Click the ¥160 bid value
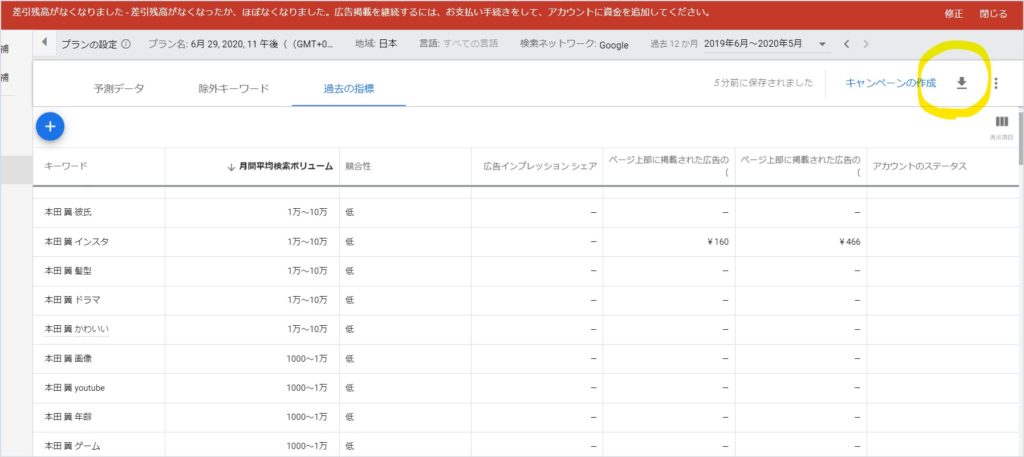 717,242
